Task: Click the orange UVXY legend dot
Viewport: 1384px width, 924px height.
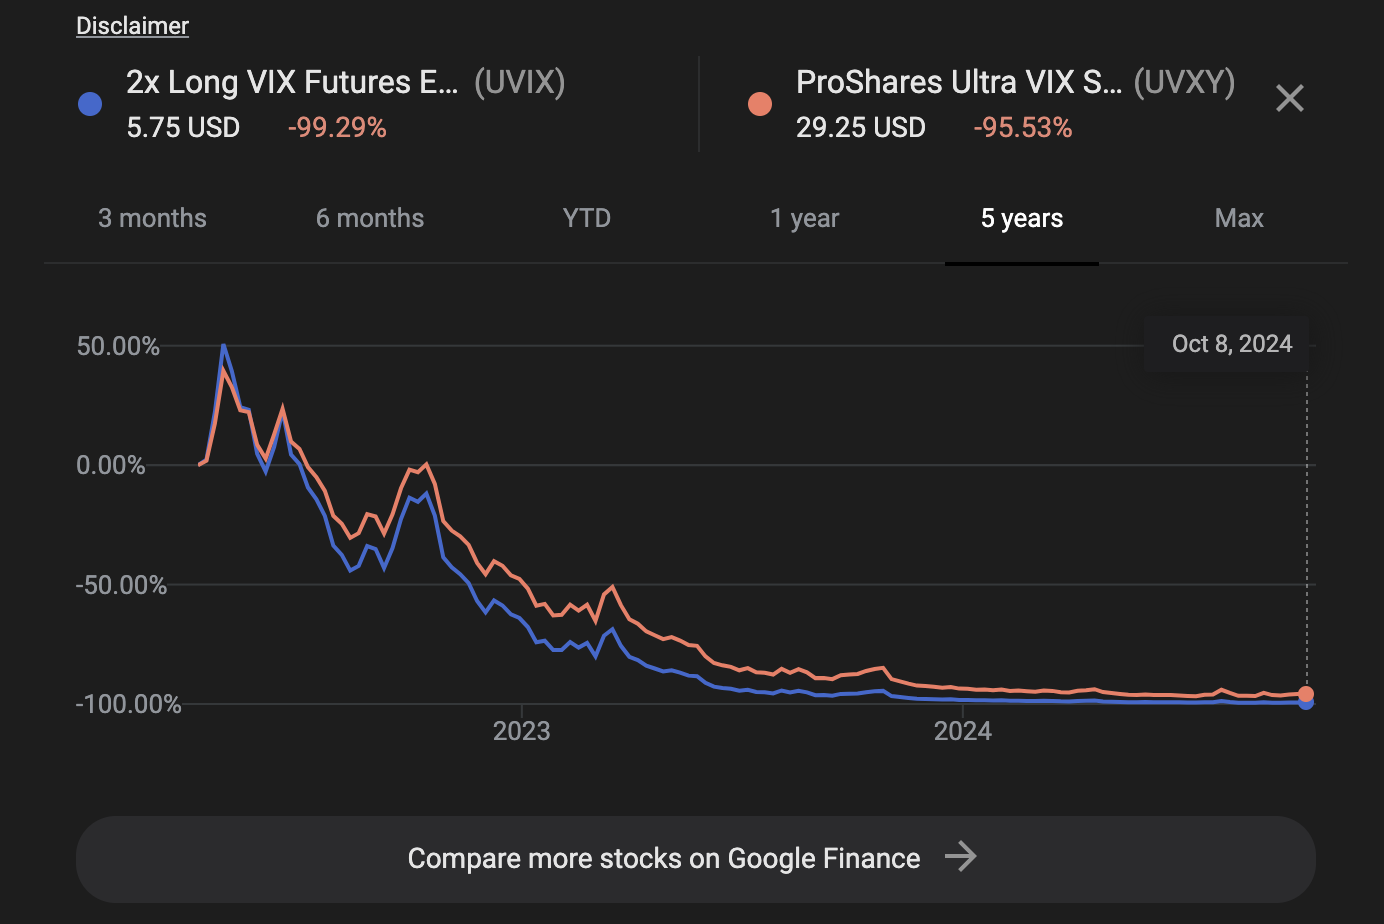Action: [760, 104]
